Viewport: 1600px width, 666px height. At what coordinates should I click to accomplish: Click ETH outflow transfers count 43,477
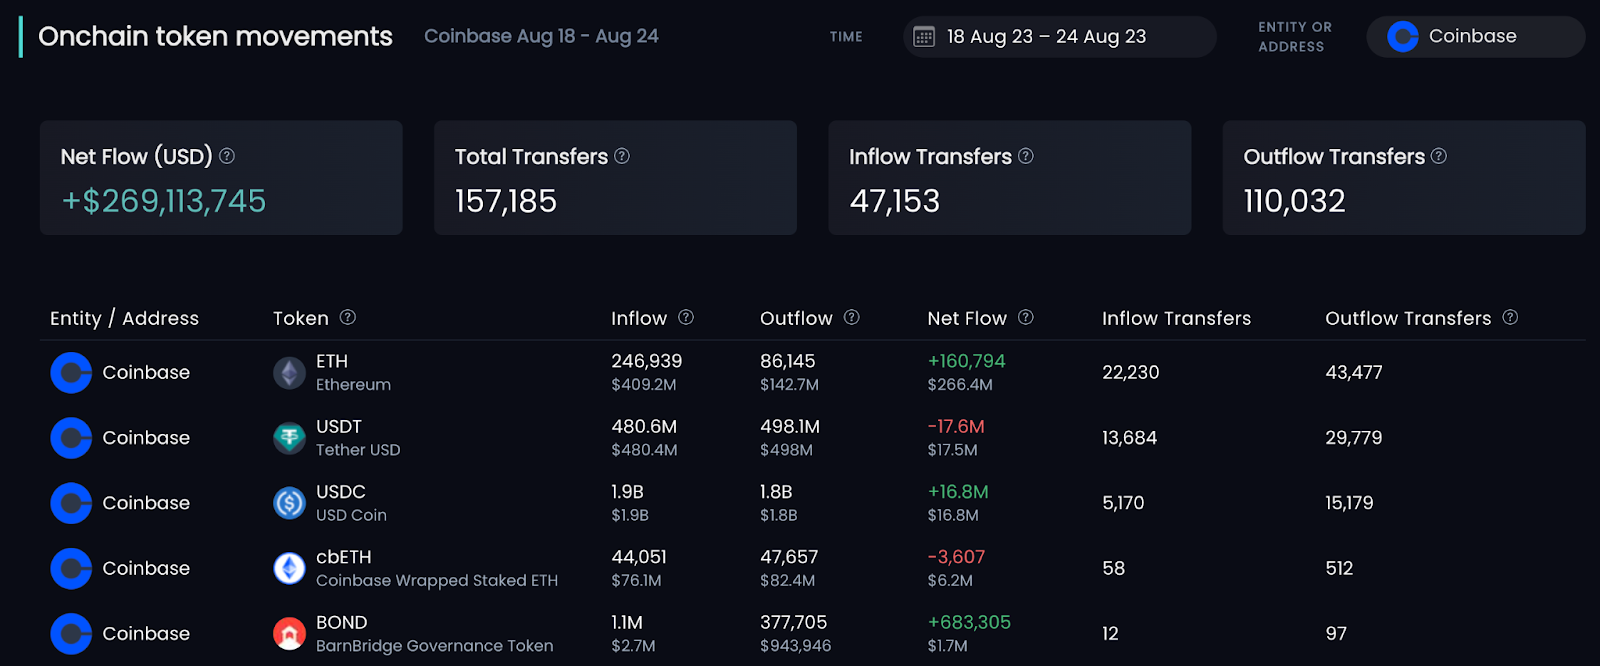tap(1354, 373)
